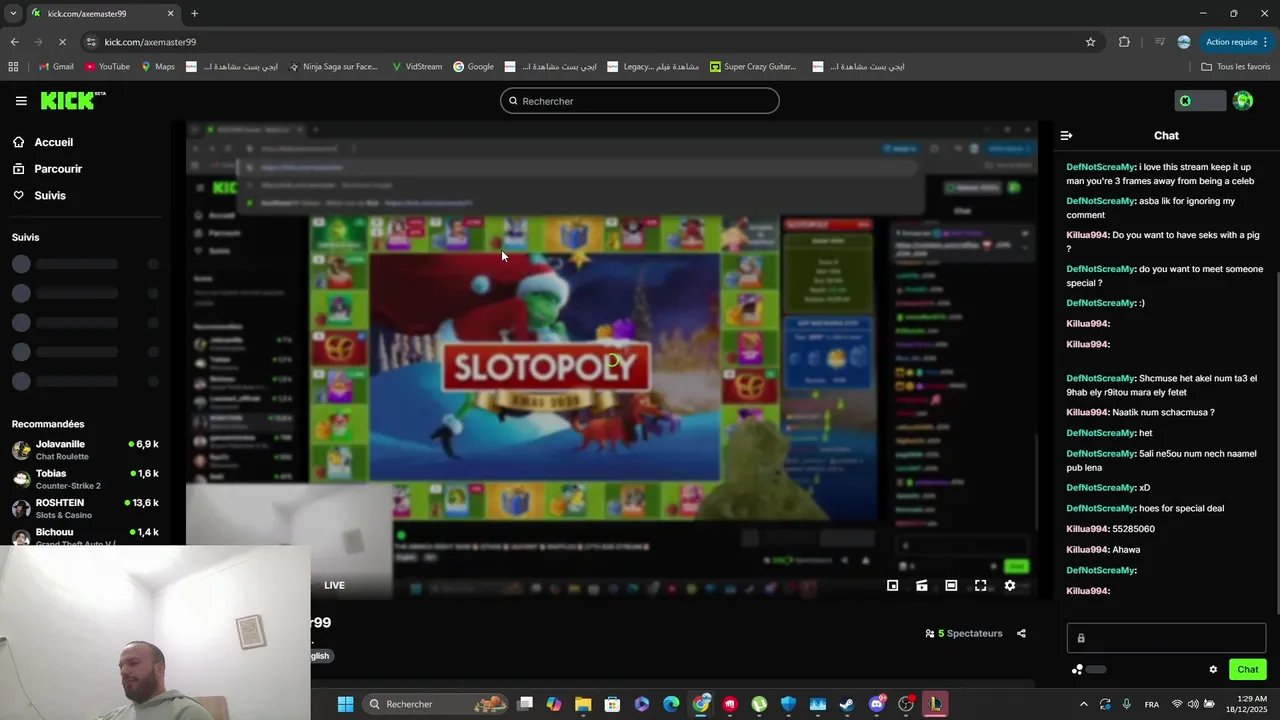Open the Gmail bookmark

tap(56, 67)
